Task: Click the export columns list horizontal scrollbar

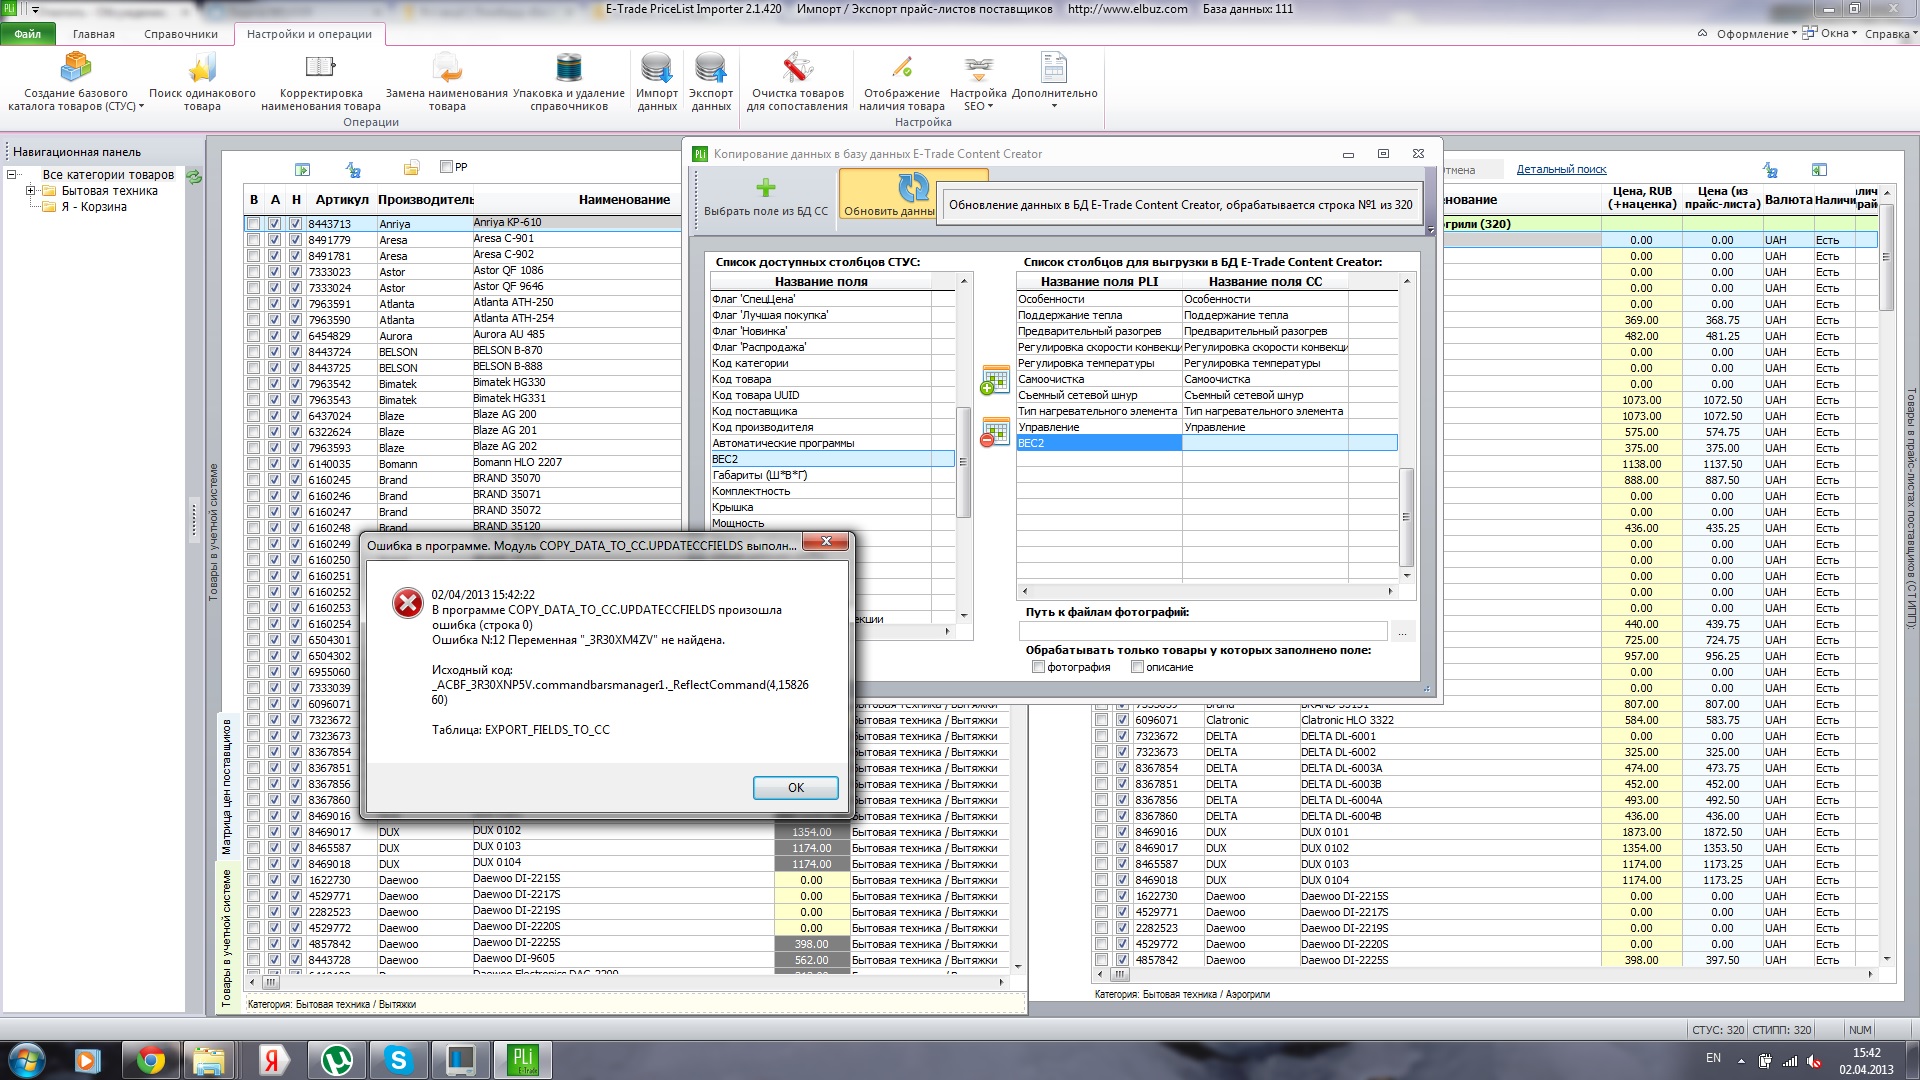Action: (1207, 591)
